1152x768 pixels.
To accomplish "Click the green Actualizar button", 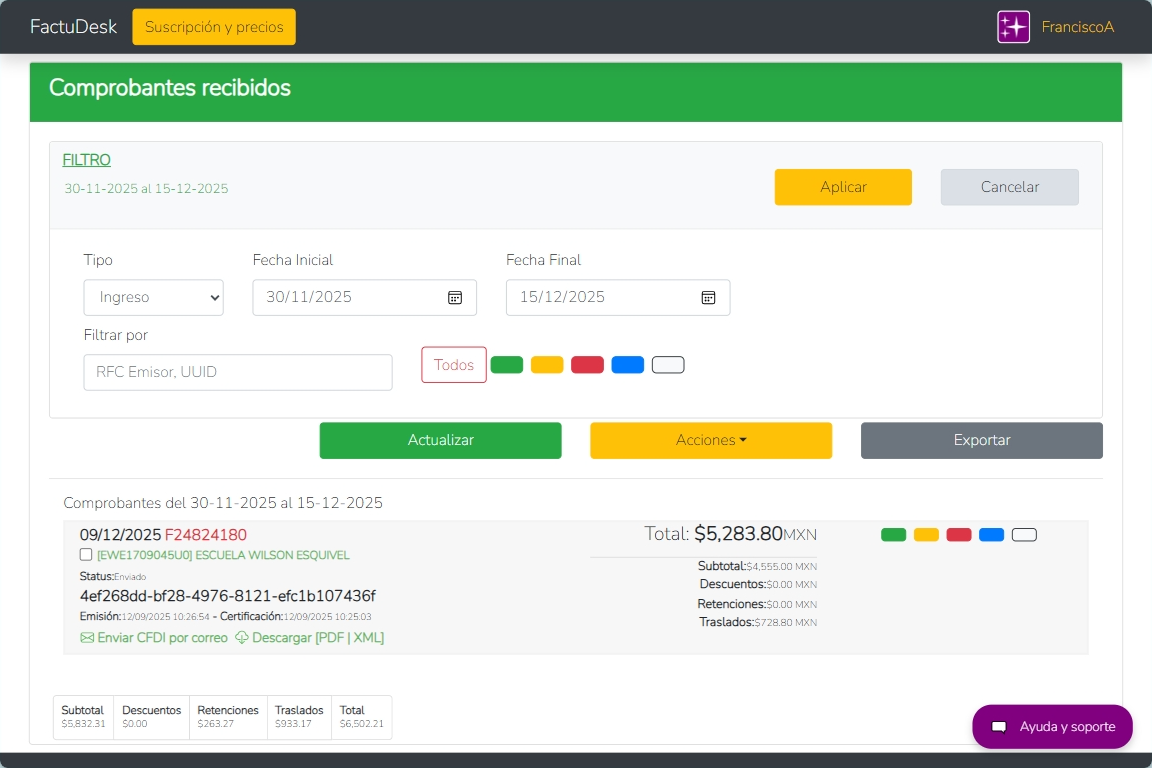I will point(440,440).
